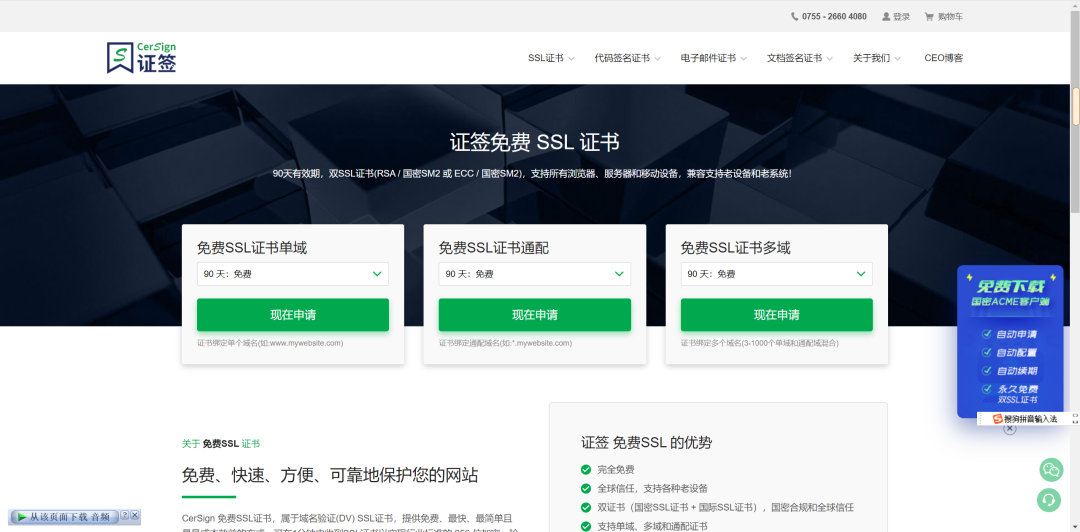Image resolution: width=1080 pixels, height=532 pixels.
Task: Click 现在申请 for single-domain certificate
Action: pyautogui.click(x=293, y=315)
